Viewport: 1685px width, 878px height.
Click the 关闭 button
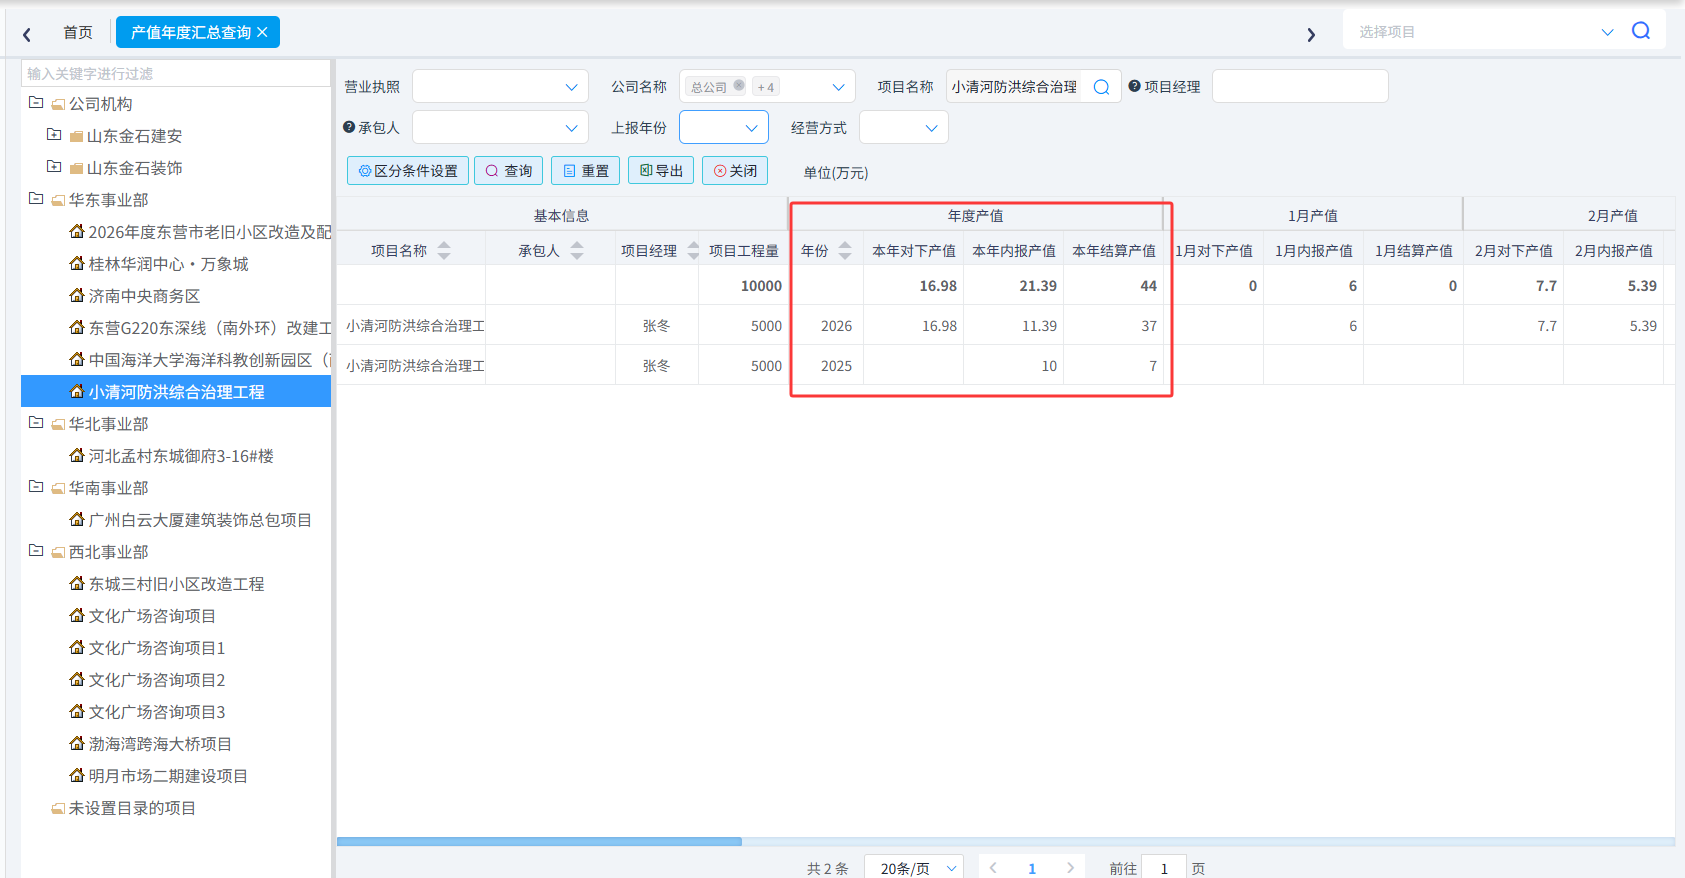pos(735,171)
